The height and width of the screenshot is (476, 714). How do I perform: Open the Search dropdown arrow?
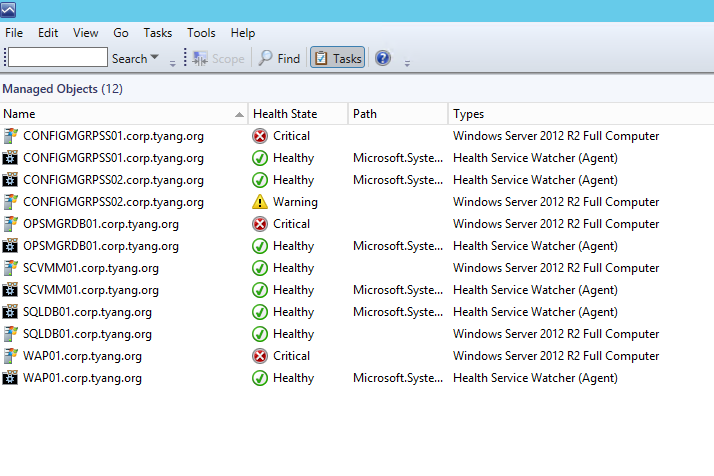click(x=154, y=57)
